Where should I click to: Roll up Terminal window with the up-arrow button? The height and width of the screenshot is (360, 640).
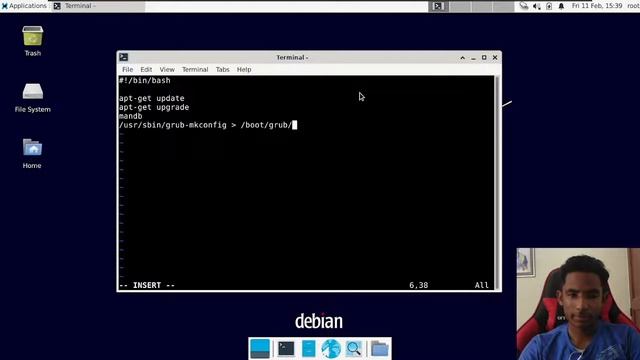point(462,58)
